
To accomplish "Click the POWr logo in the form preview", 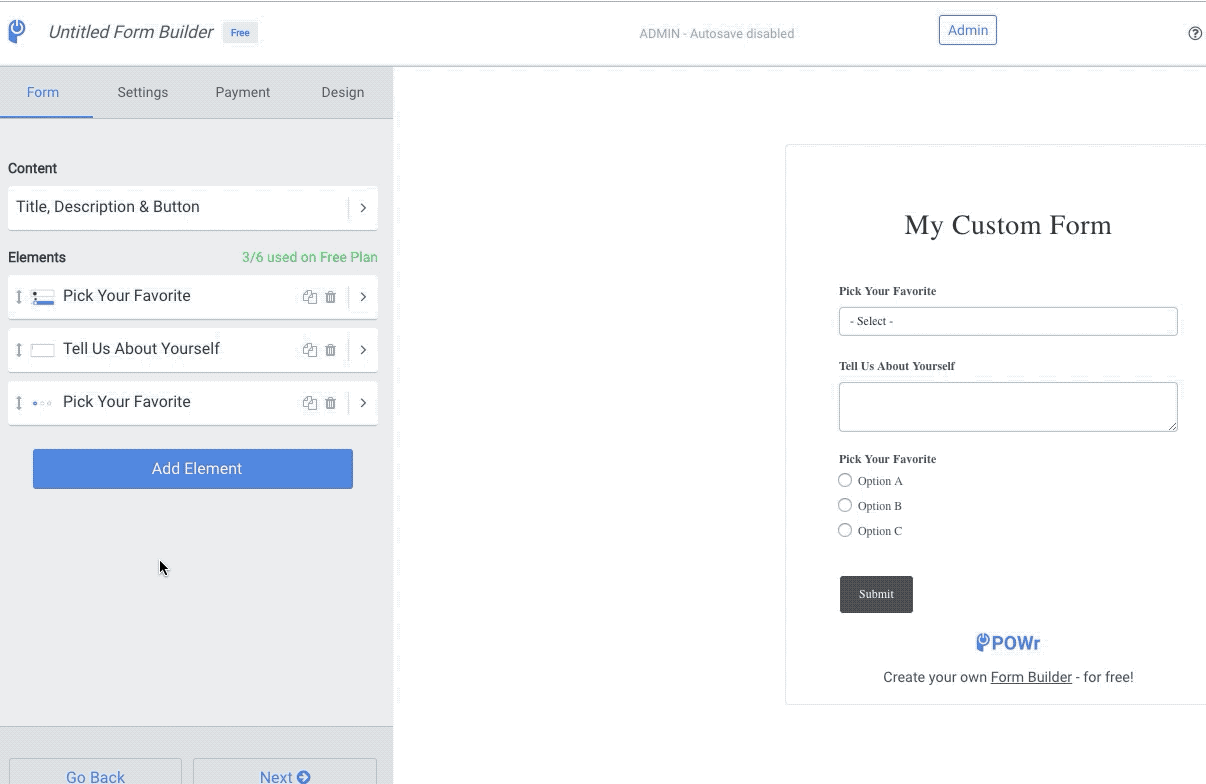I will (x=1007, y=642).
